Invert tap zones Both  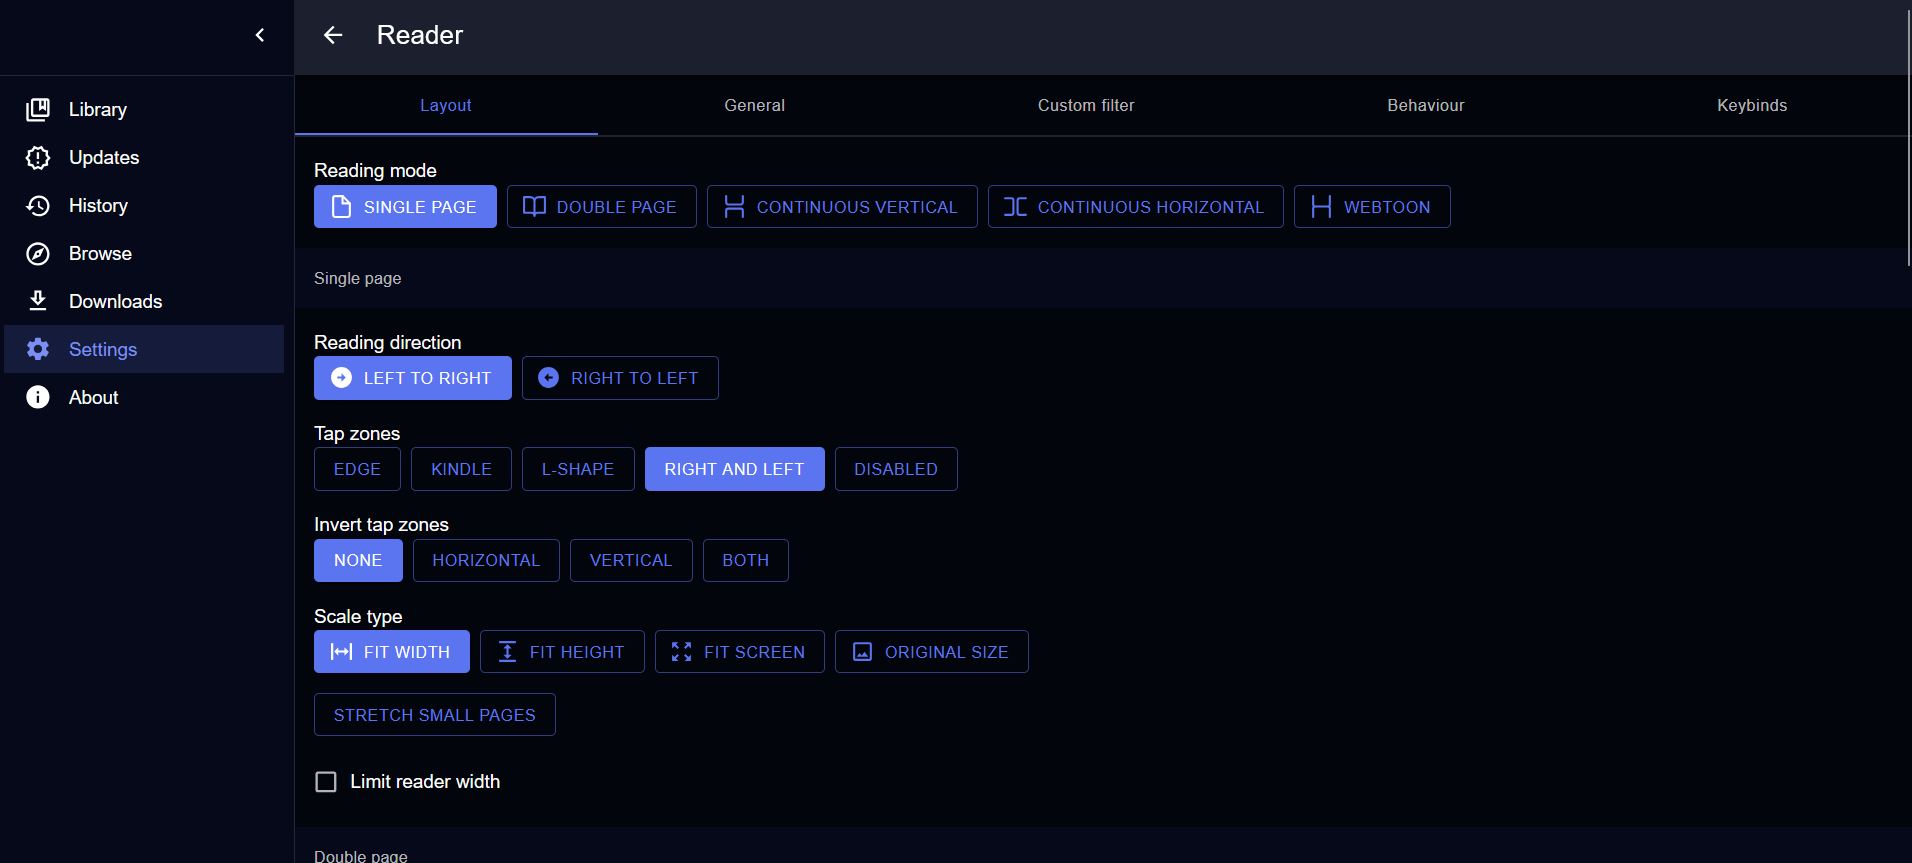[746, 560]
